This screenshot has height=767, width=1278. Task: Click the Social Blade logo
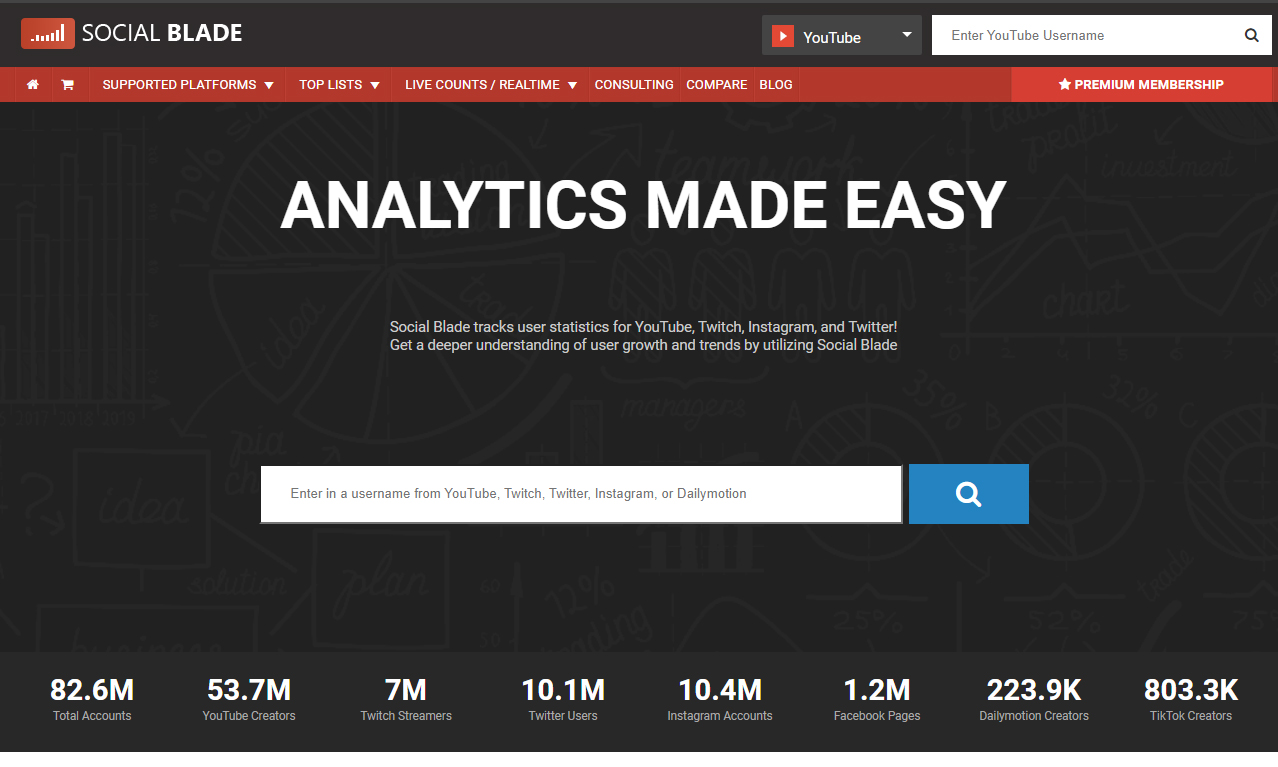(x=132, y=33)
